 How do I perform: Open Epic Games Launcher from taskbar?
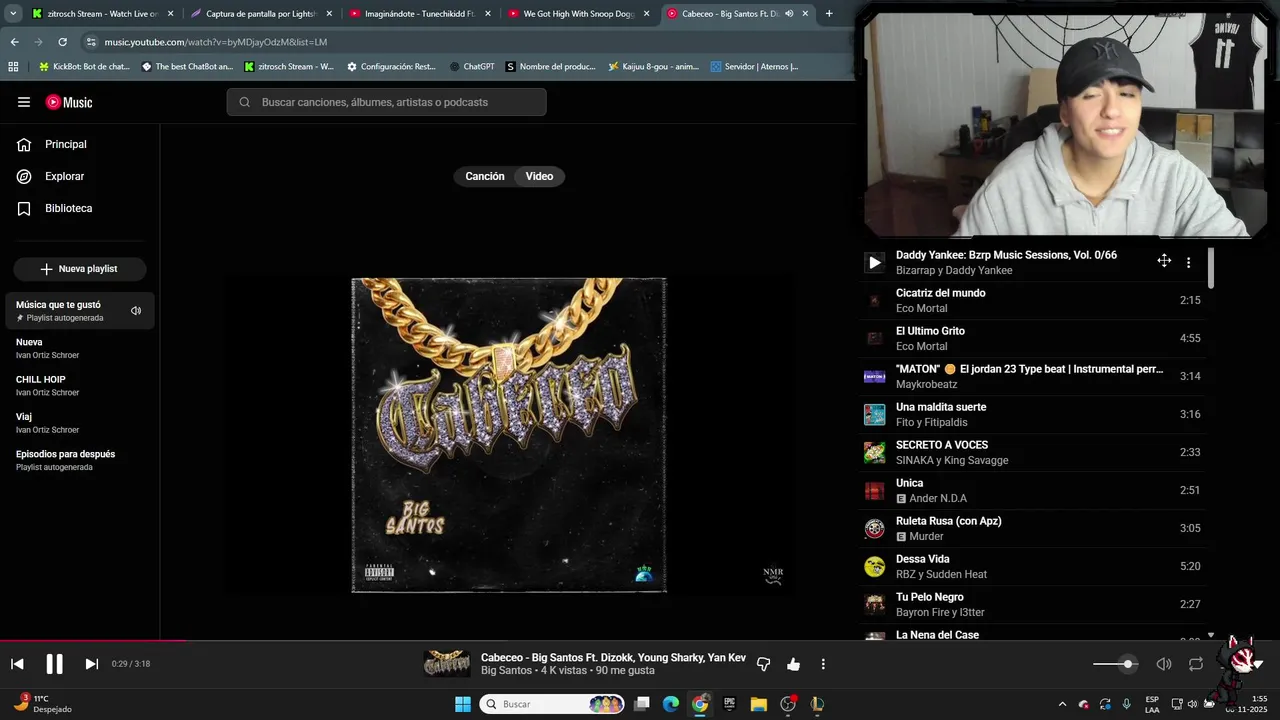tap(729, 704)
